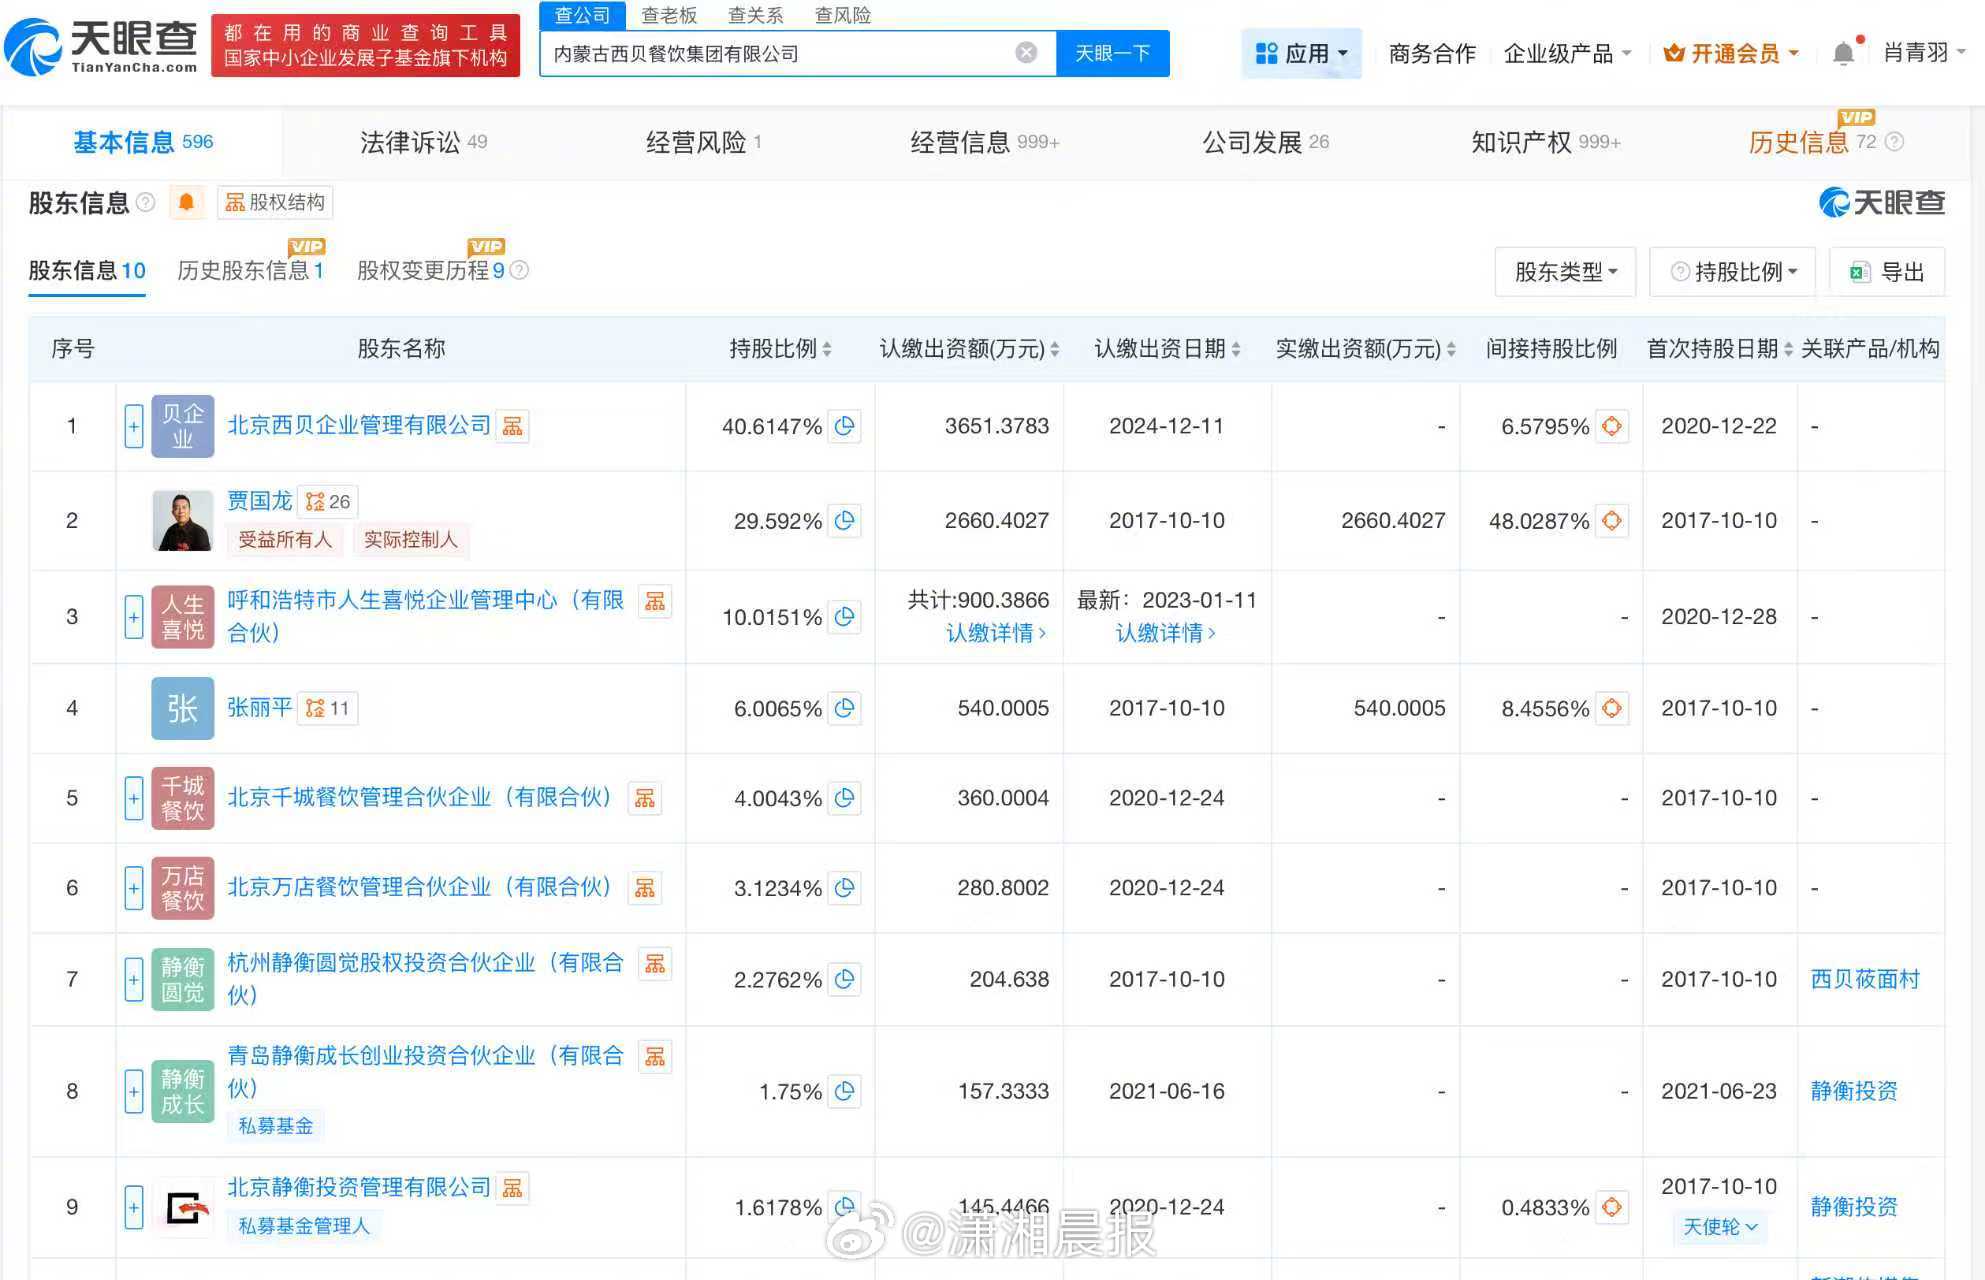The image size is (1985, 1280).
Task: Open 开通会员 membership dropdown
Action: tap(1731, 53)
